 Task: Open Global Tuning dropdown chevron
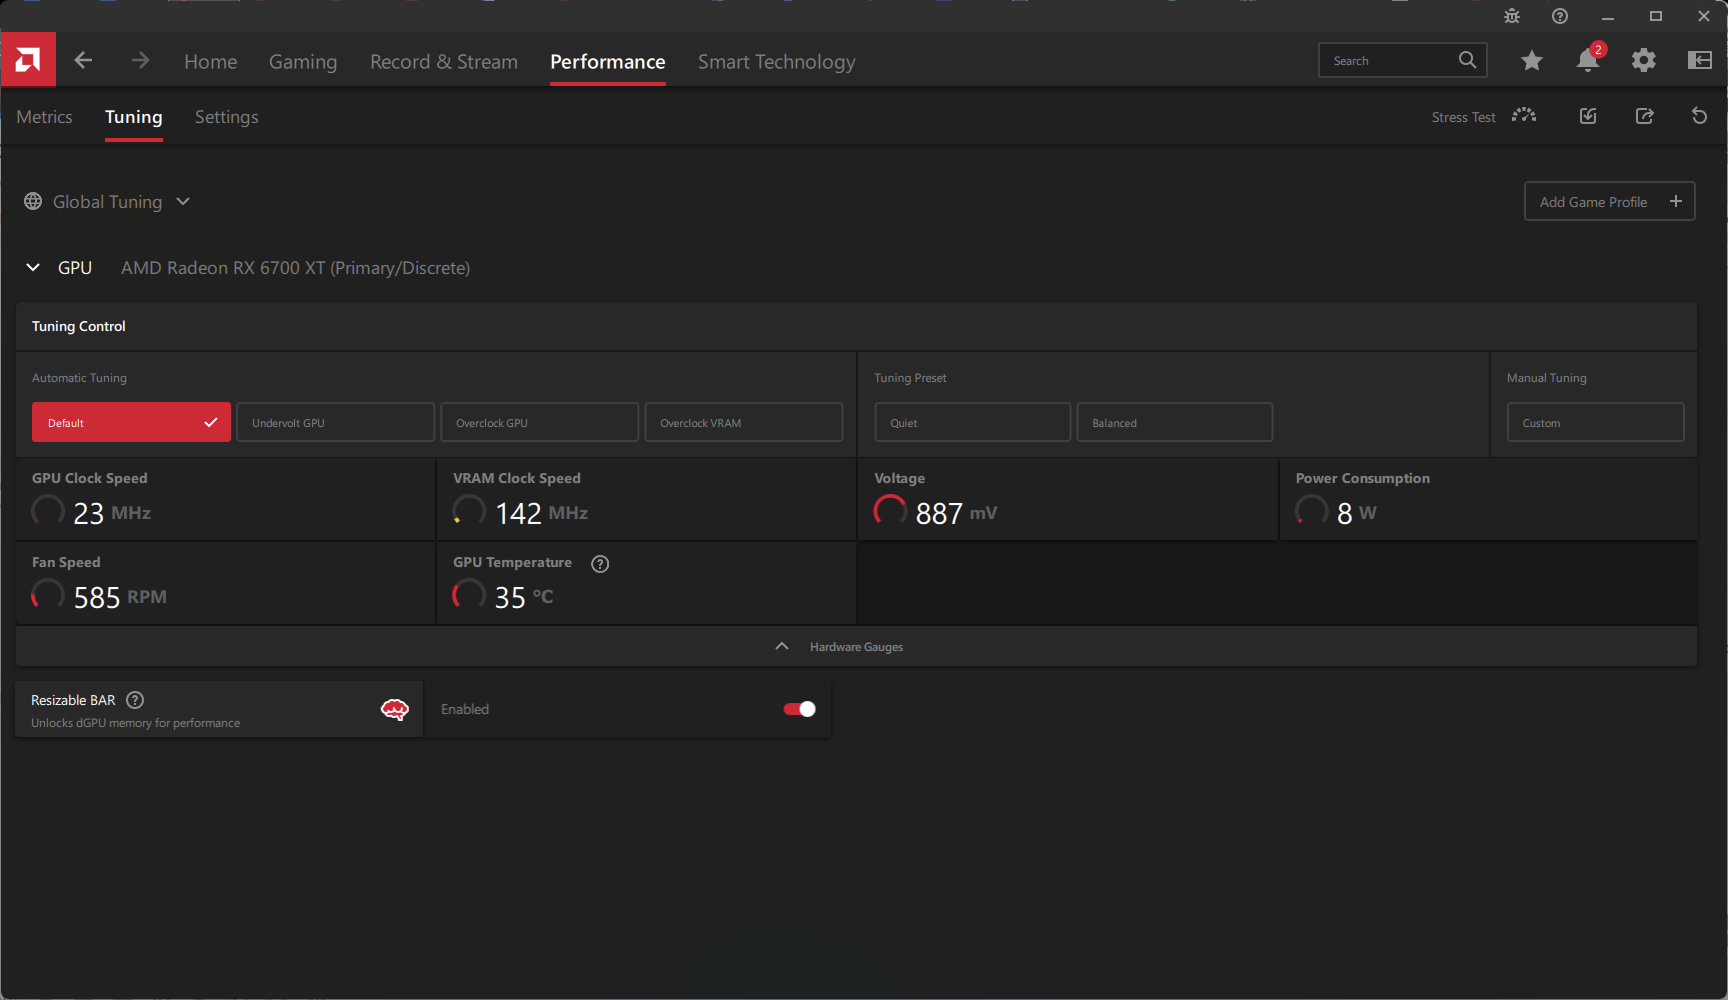click(x=183, y=201)
